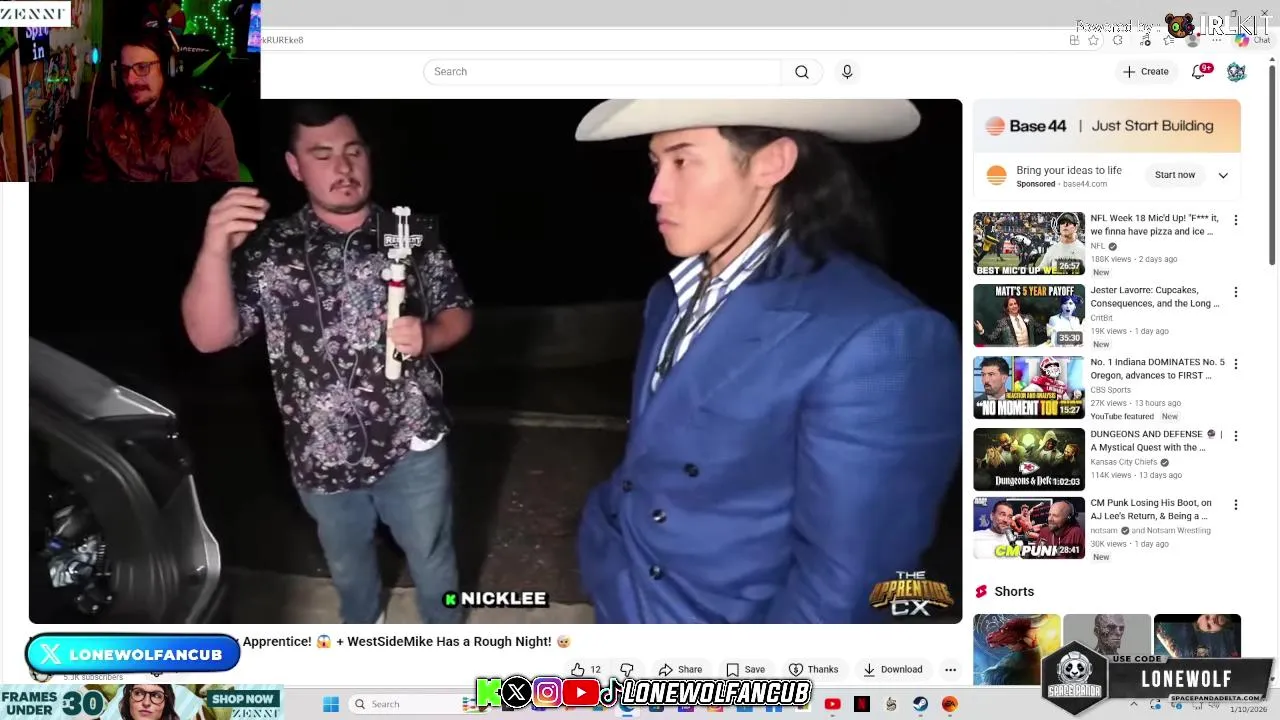Click the NFL channel name link

1097,246
